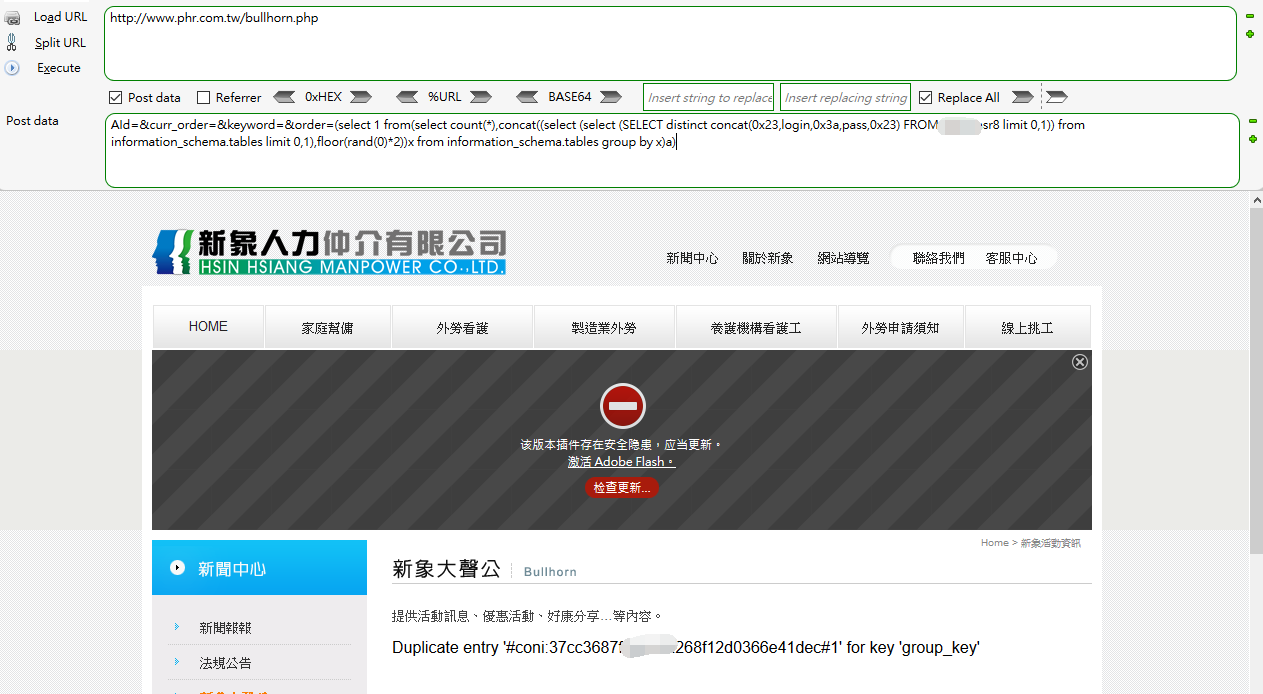Click the scrollbar up arrow
The height and width of the screenshot is (694, 1263).
pos(1257,199)
